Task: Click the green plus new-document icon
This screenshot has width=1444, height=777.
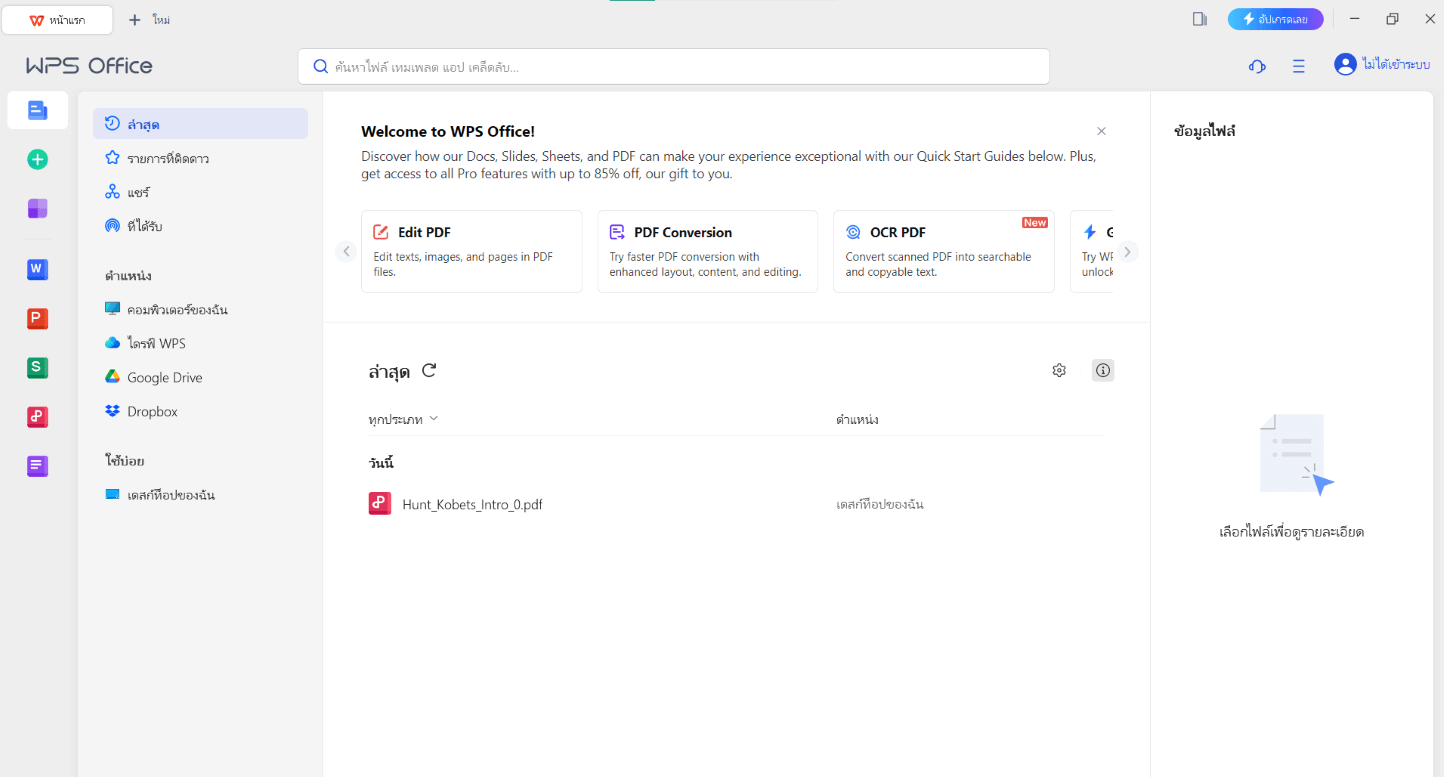Action: point(37,159)
